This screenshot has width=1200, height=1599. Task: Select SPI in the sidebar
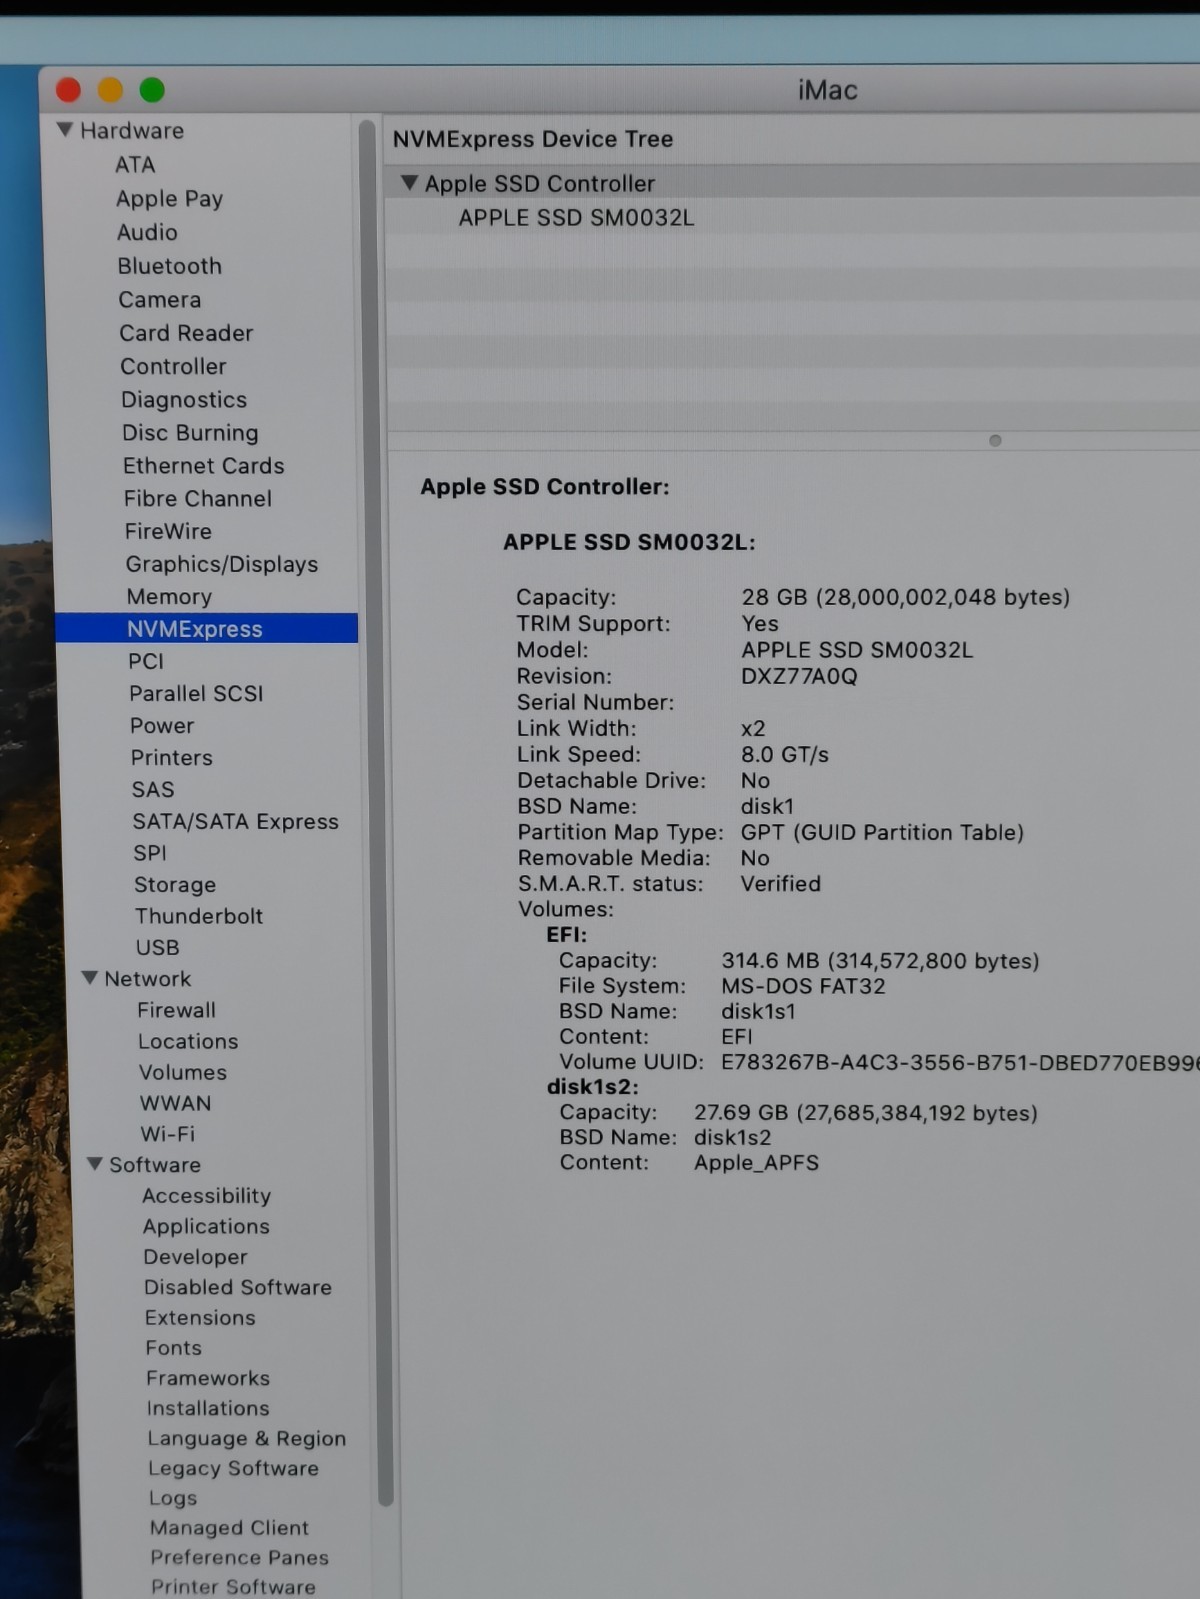(x=150, y=853)
